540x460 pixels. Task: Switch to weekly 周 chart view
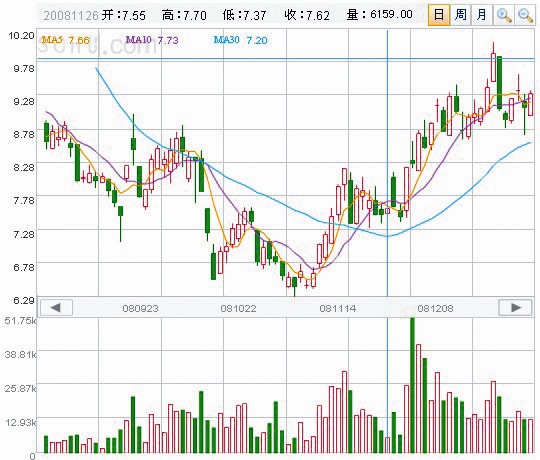pyautogui.click(x=460, y=15)
